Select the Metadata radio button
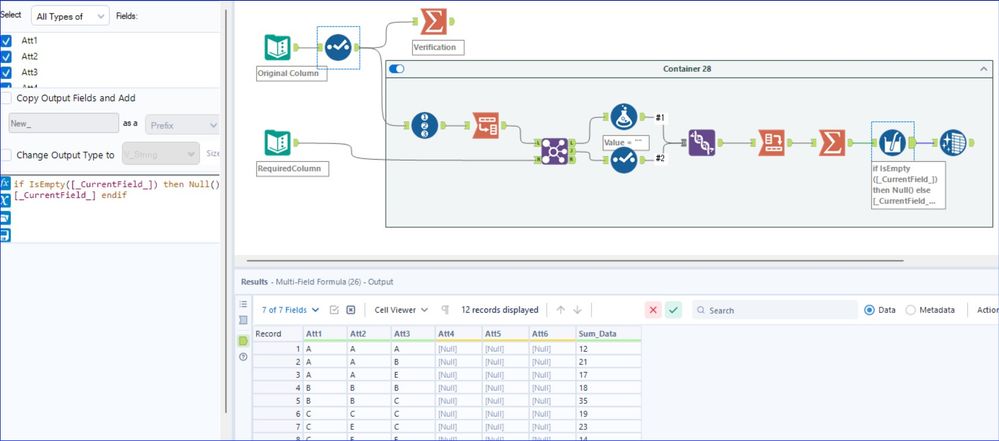 [910, 310]
